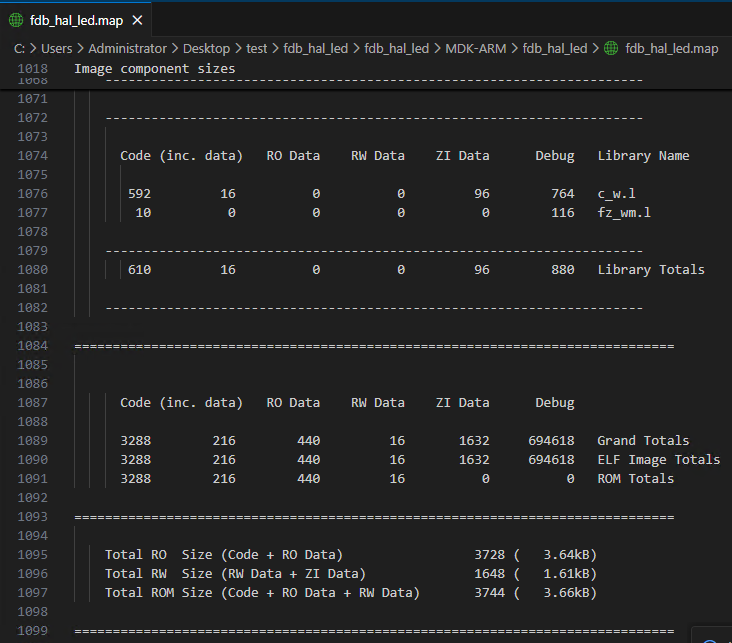Click 'Total ROM Size' line text
This screenshot has height=643, width=732.
click(x=262, y=593)
